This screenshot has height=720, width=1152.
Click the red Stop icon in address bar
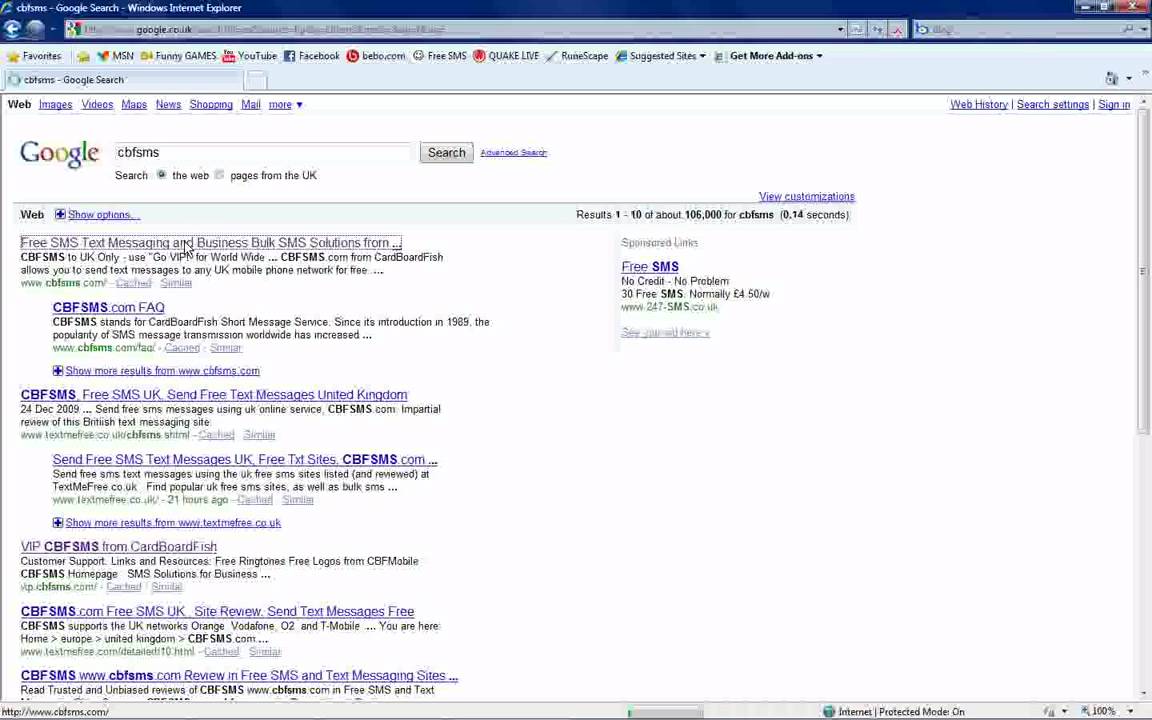(x=897, y=29)
